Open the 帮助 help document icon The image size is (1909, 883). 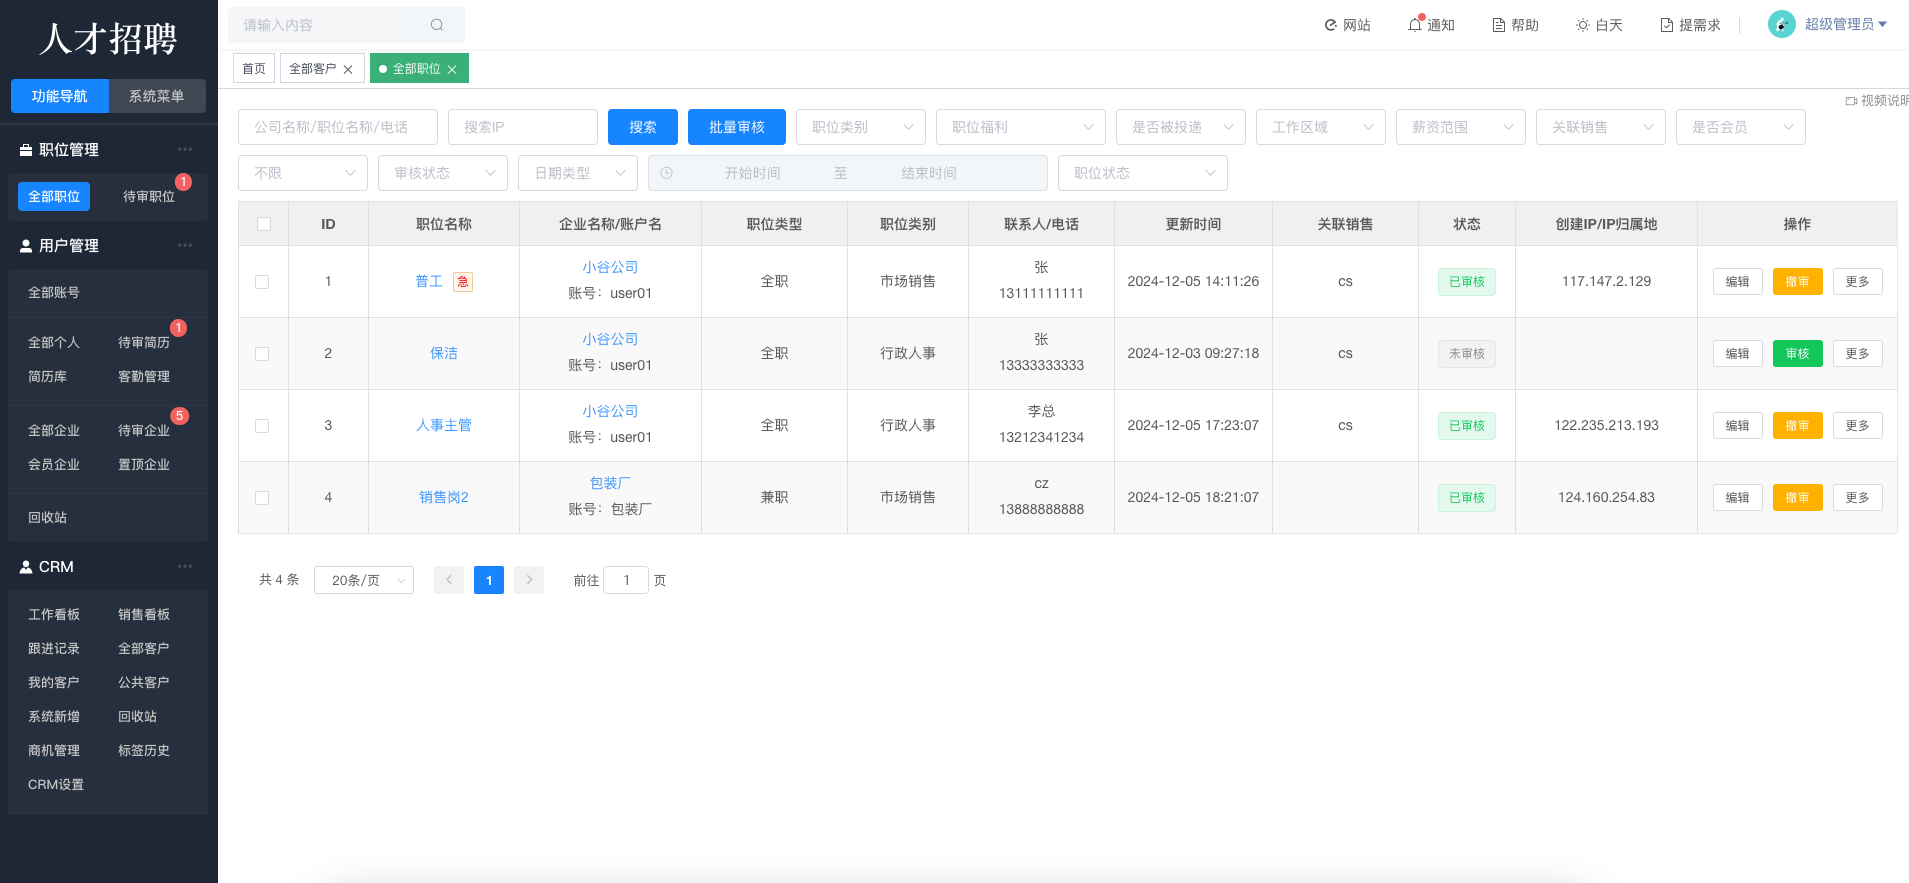pos(1499,25)
